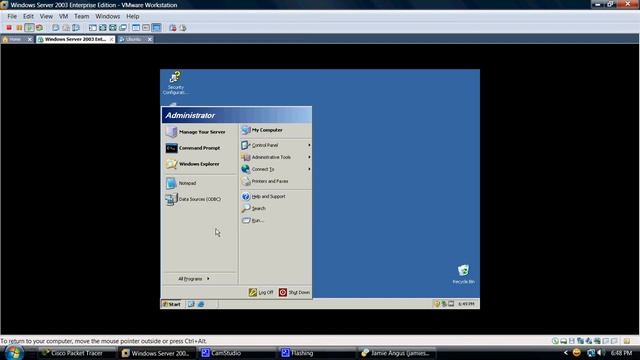Open Printers and Faxes
The image size is (640, 360).
point(276,181)
